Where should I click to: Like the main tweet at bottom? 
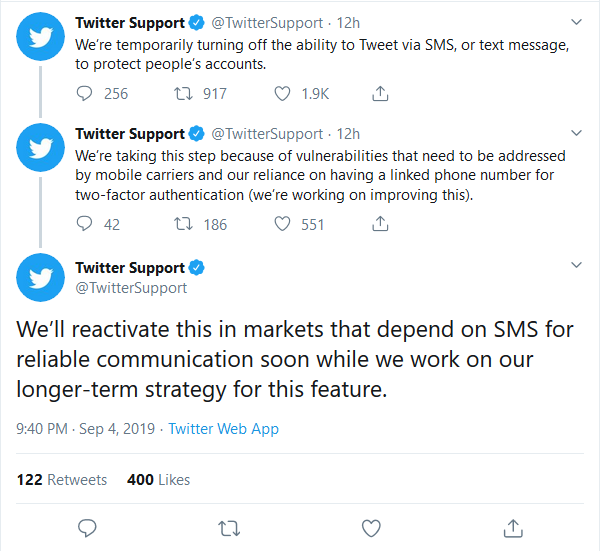point(371,527)
